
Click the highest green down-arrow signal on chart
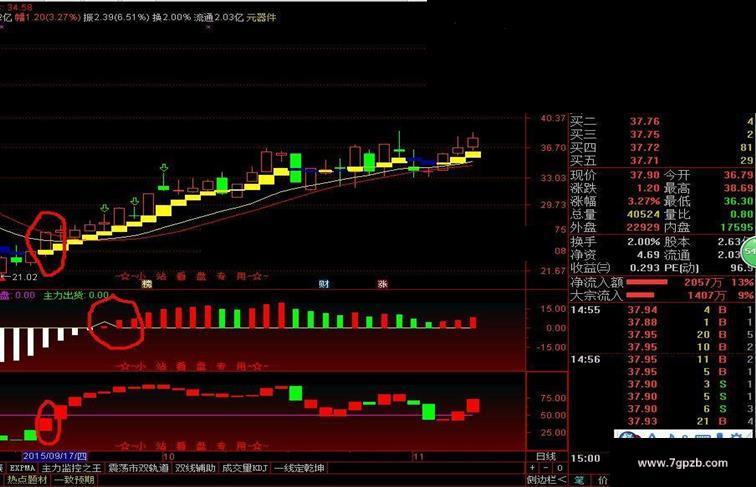point(164,168)
